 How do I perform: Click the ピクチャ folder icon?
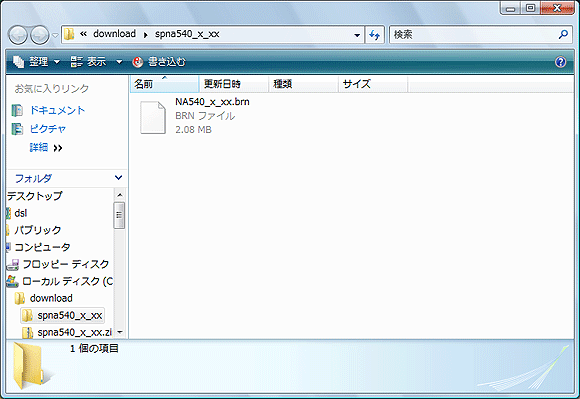17,129
